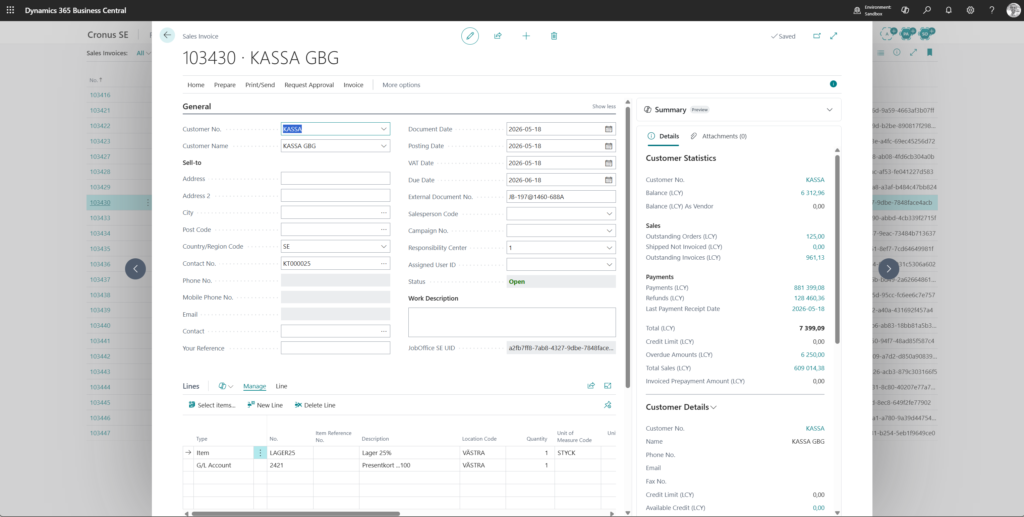This screenshot has height=517, width=1024.
Task: Open Customer No. dropdown
Action: point(383,129)
